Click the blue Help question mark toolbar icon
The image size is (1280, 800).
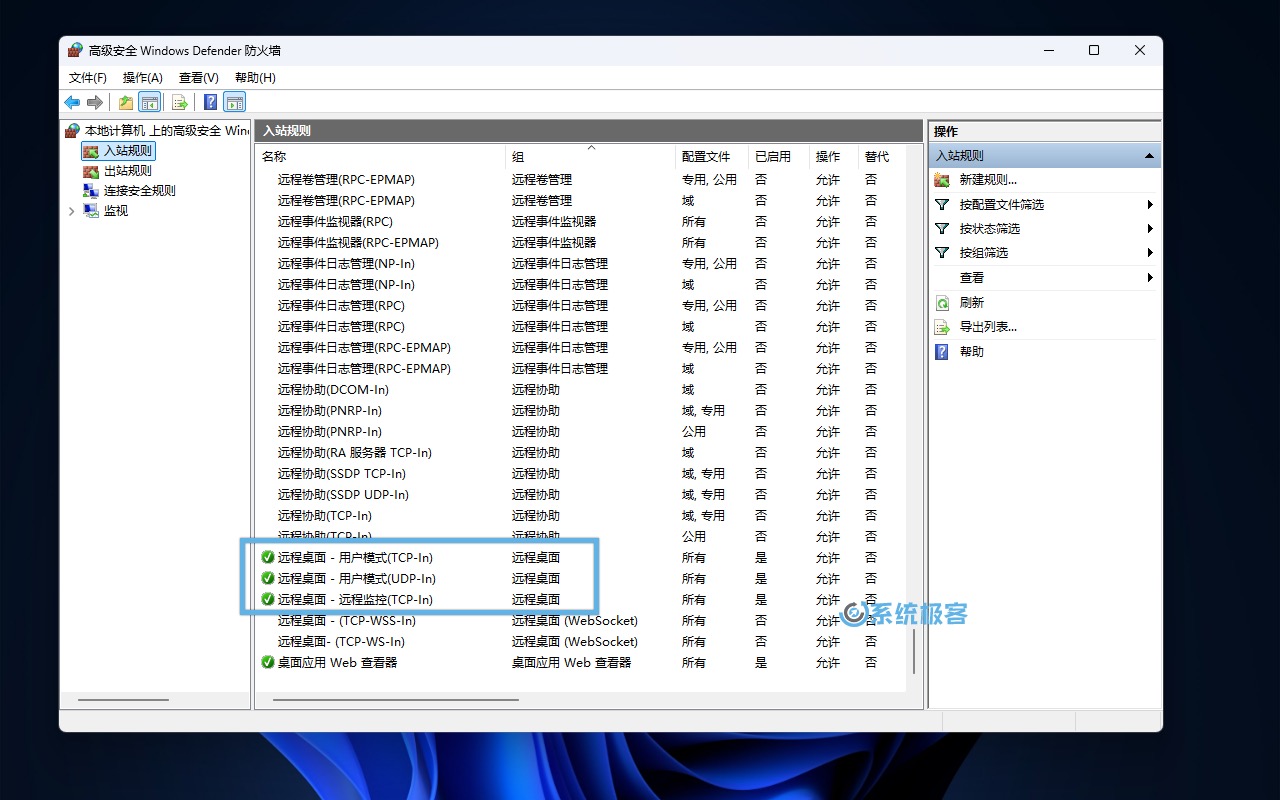[211, 102]
